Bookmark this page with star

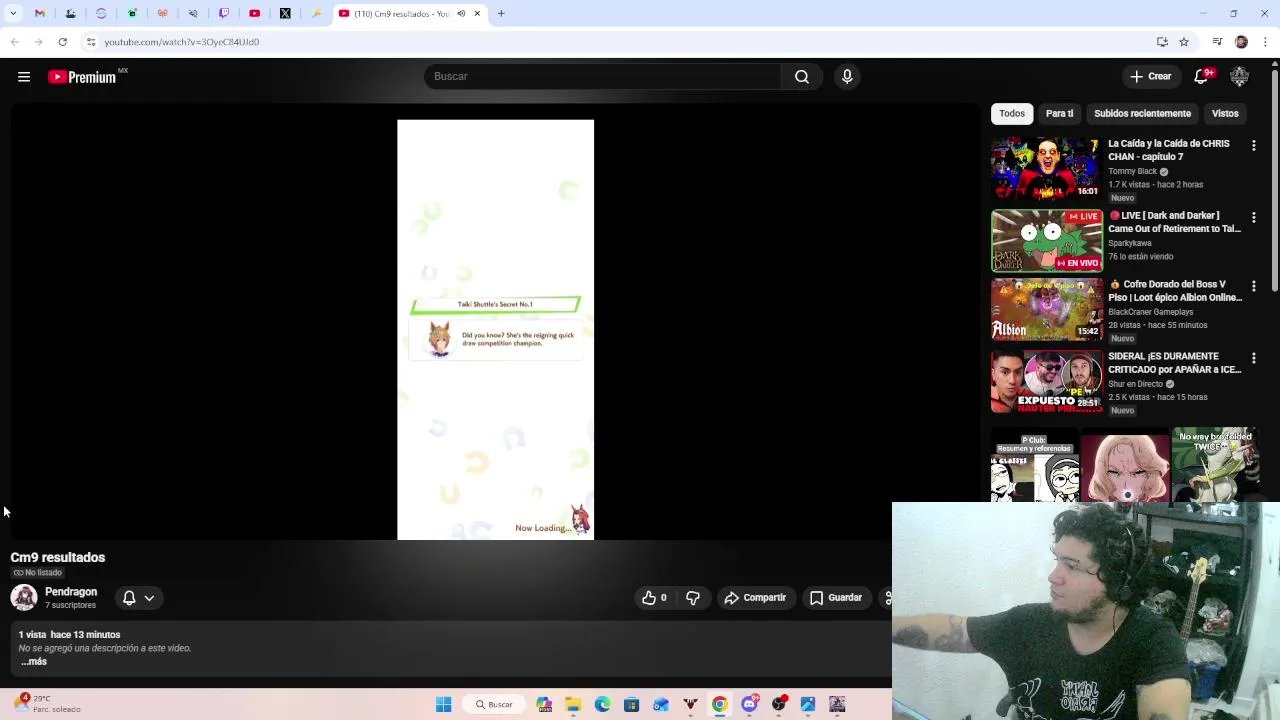tap(1184, 42)
